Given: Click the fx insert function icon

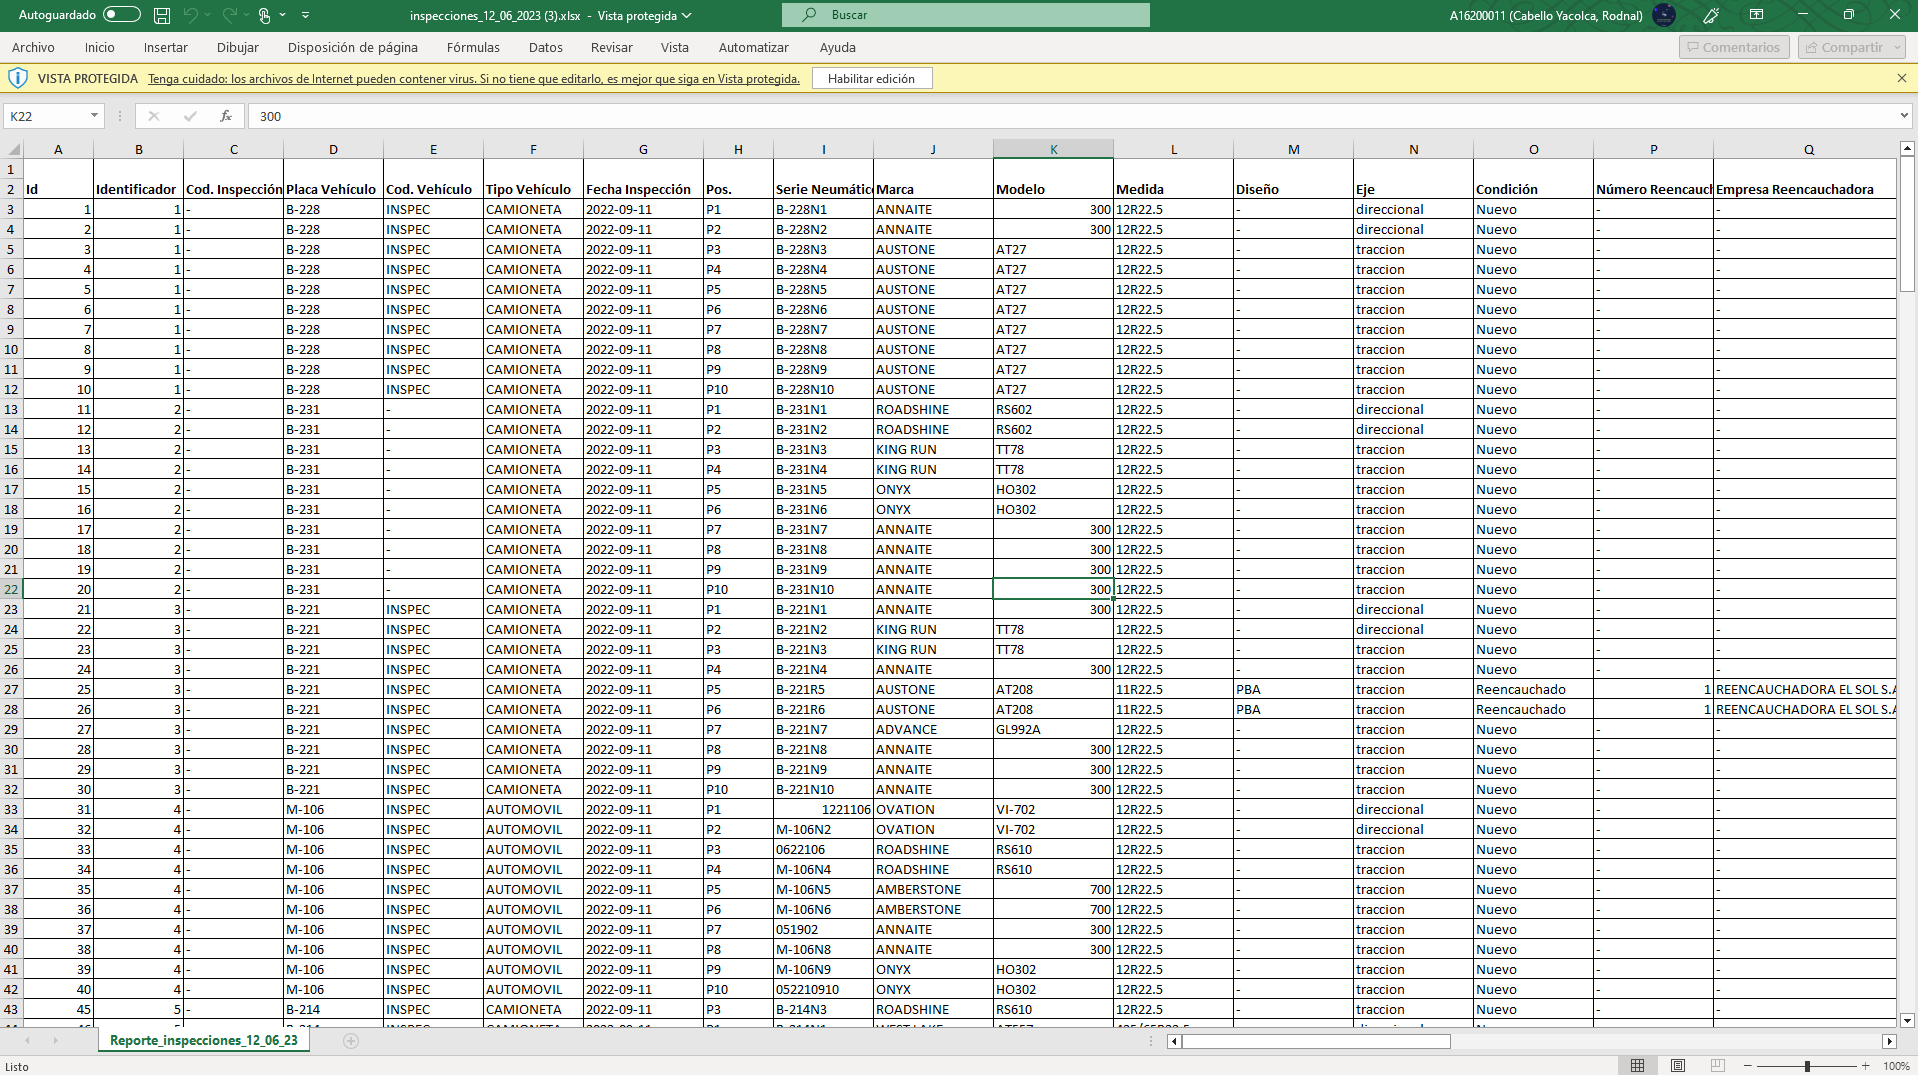Looking at the screenshot, I should point(226,116).
